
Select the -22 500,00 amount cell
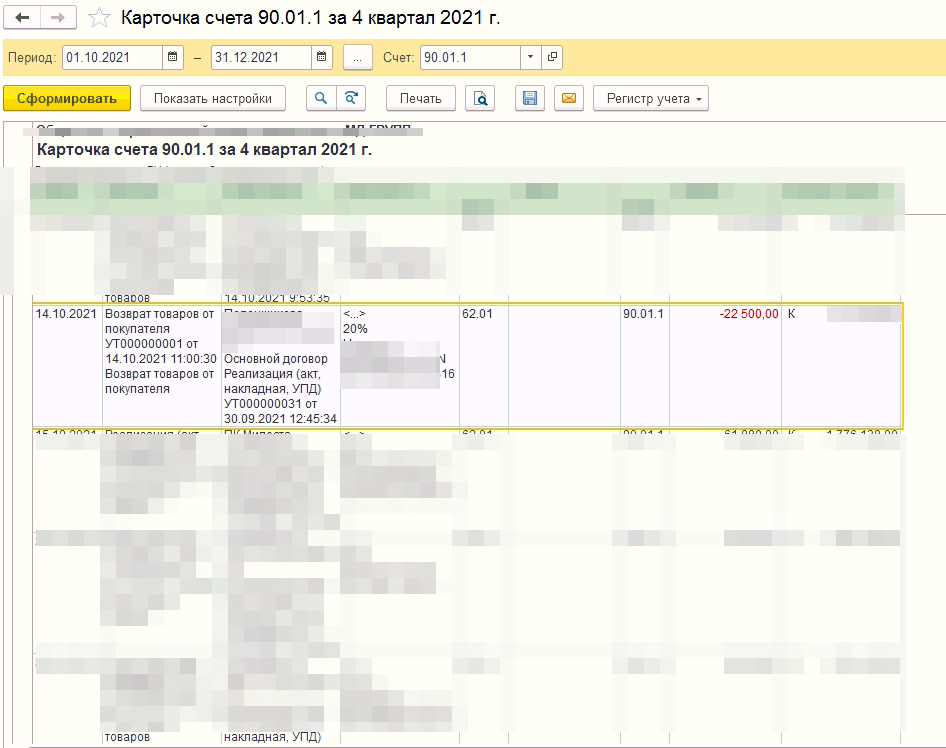[725, 314]
